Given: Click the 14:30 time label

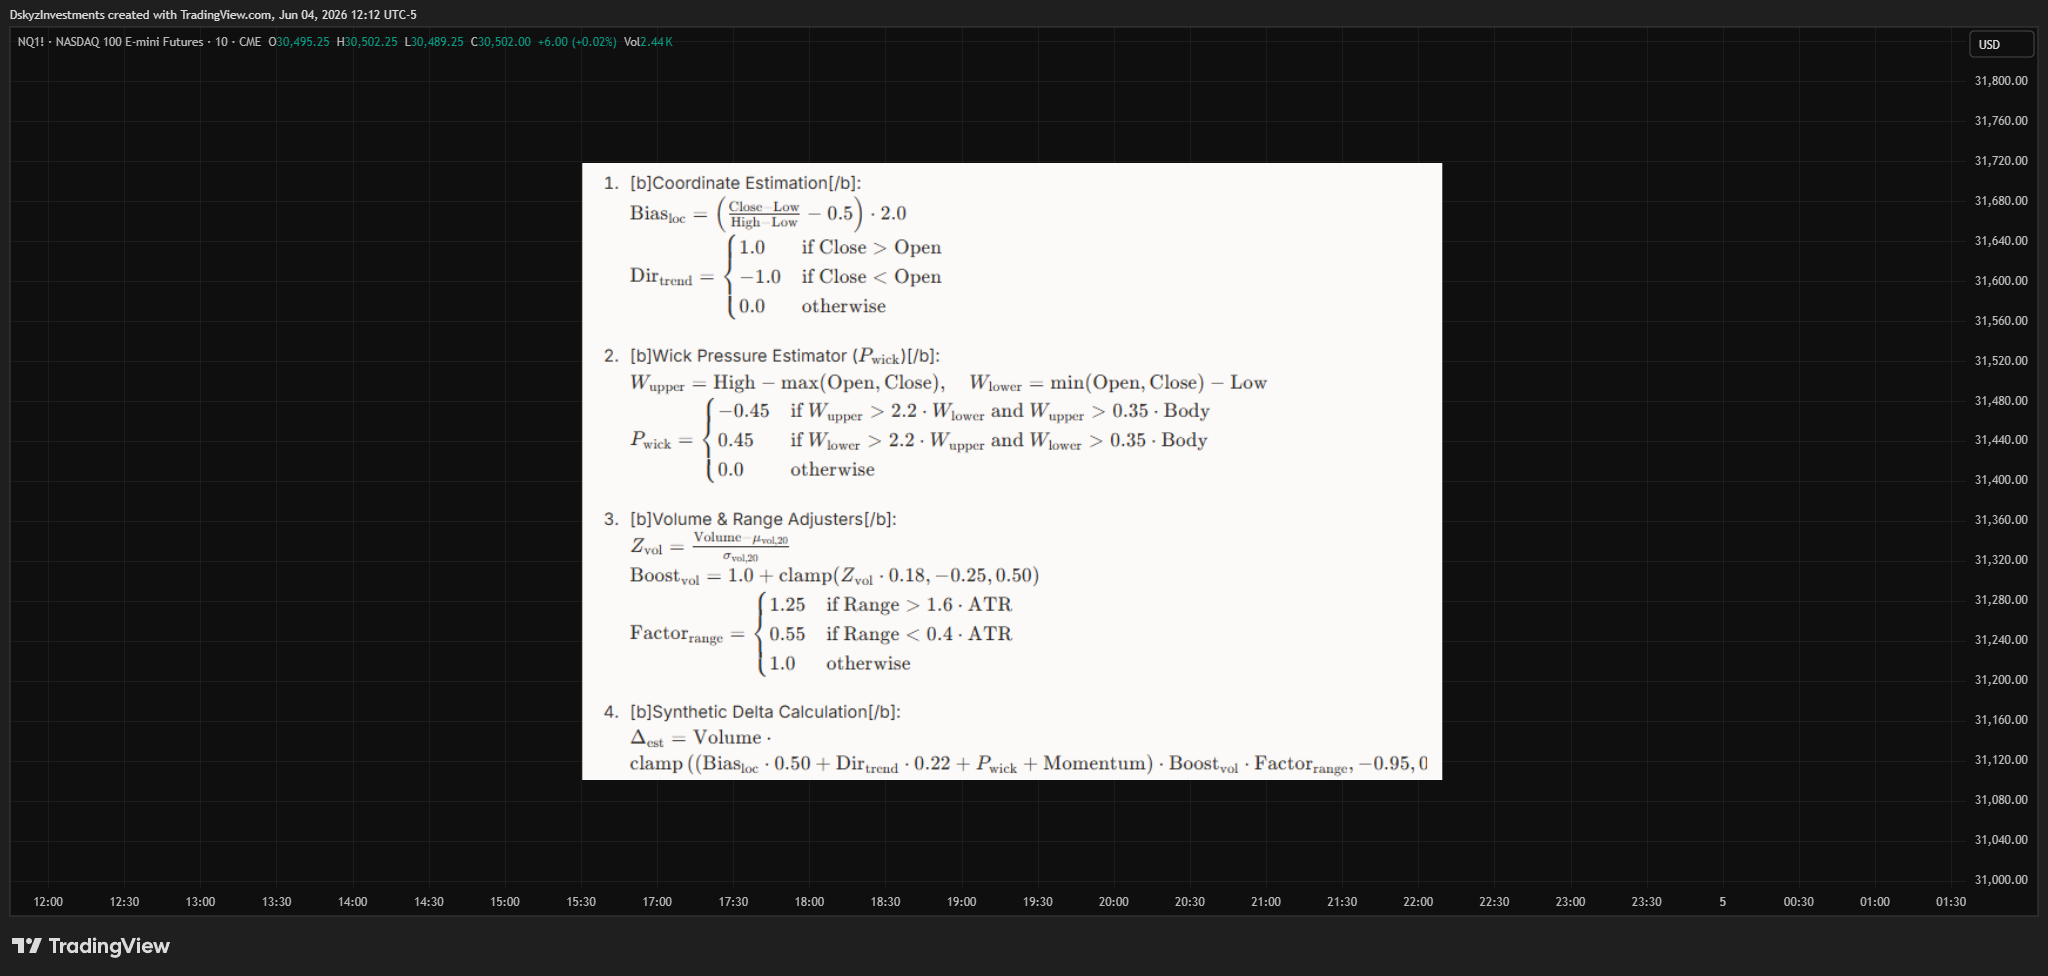Looking at the screenshot, I should pyautogui.click(x=428, y=902).
